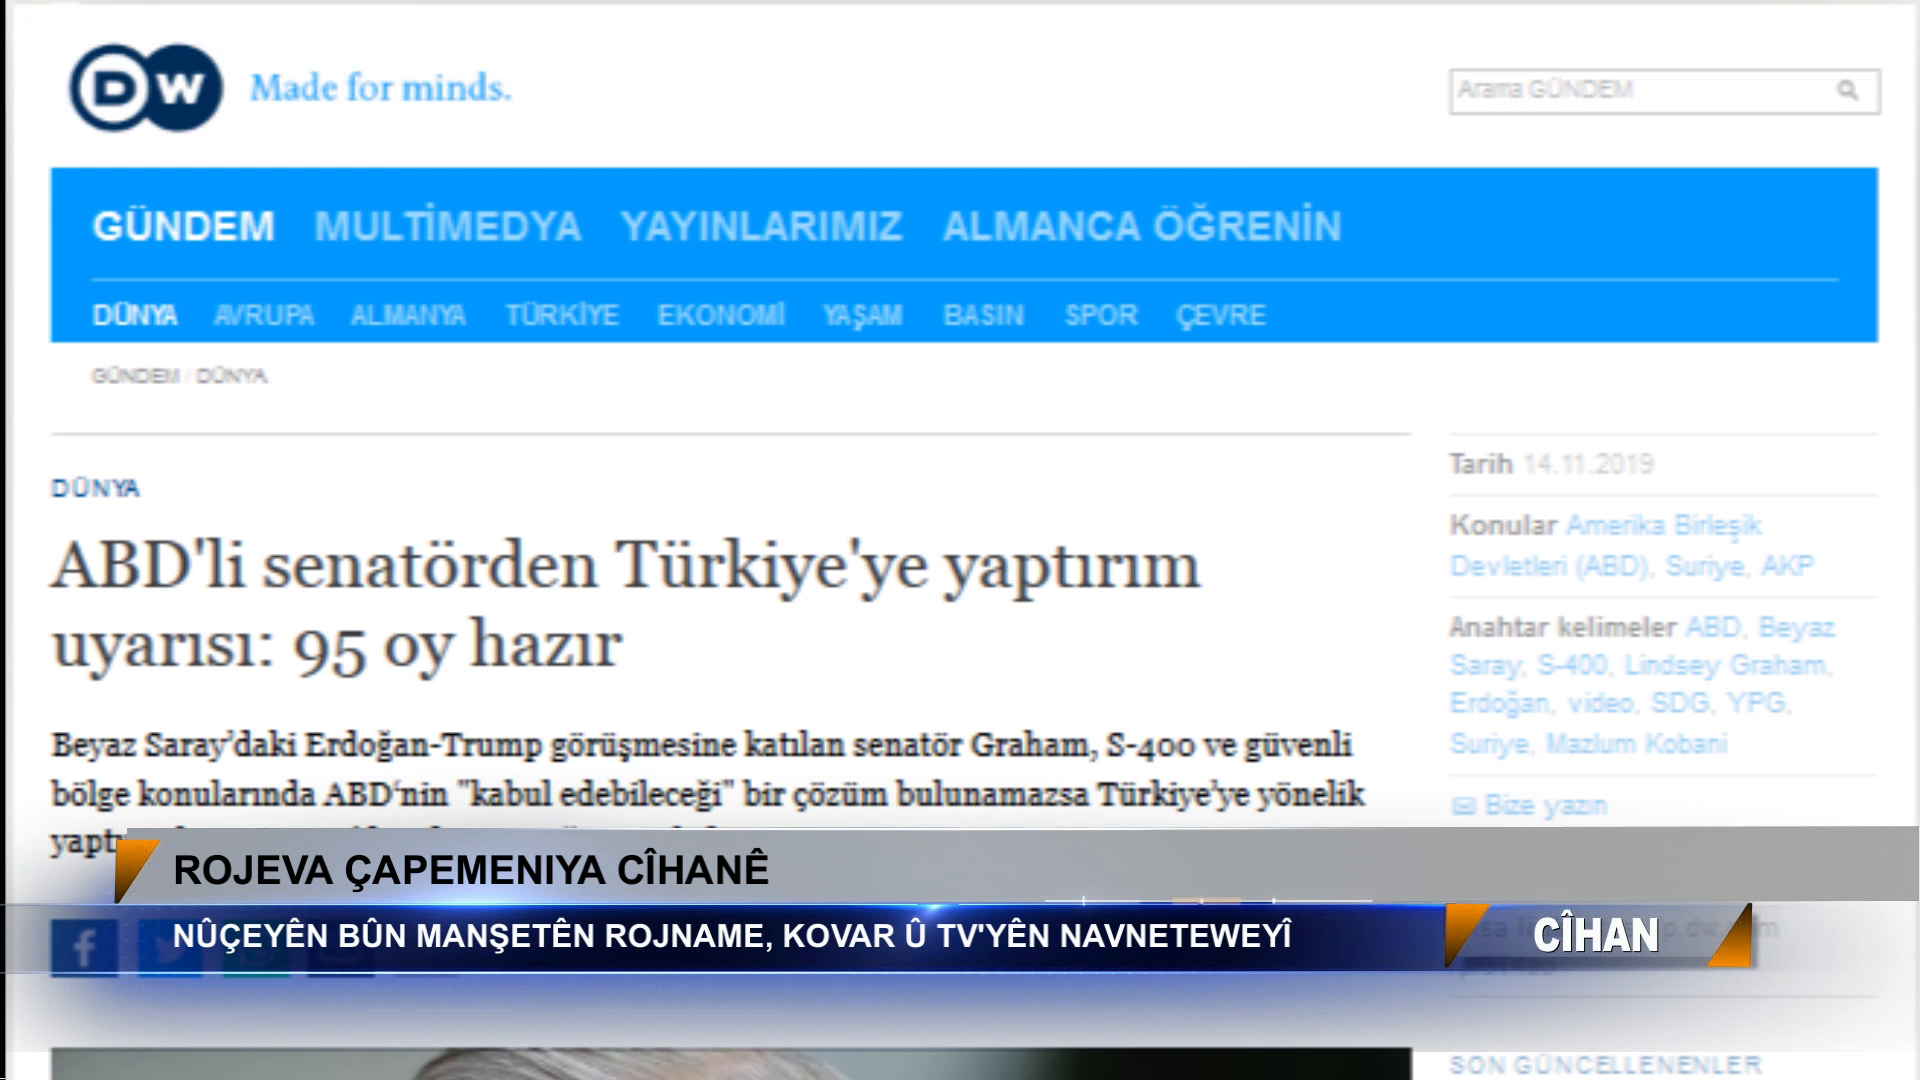1920x1080 pixels.
Task: Click YPG keyword link
Action: 1756,704
